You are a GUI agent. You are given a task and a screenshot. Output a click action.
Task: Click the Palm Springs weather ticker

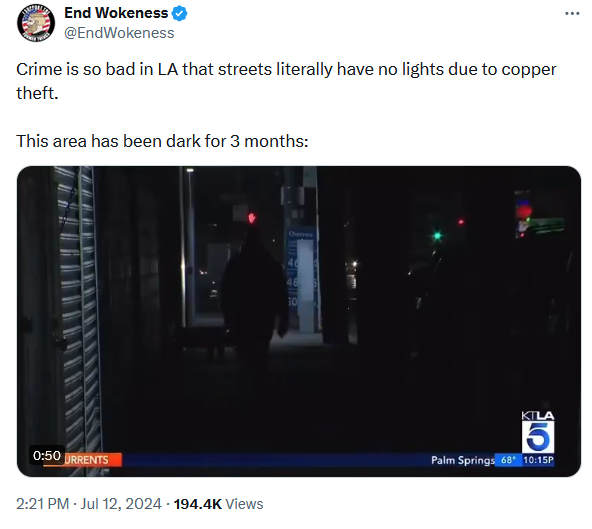463,460
